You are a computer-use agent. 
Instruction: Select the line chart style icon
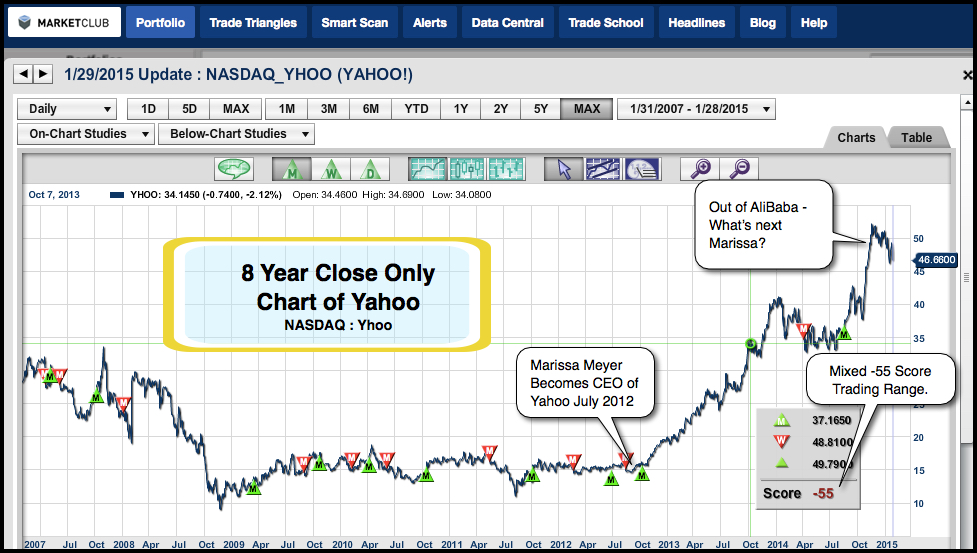(427, 169)
